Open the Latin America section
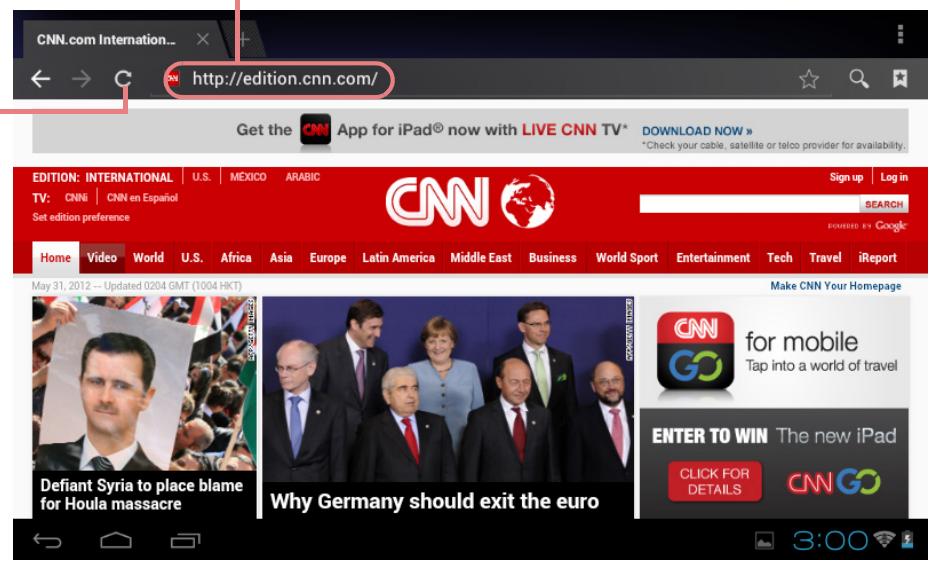 pos(398,258)
